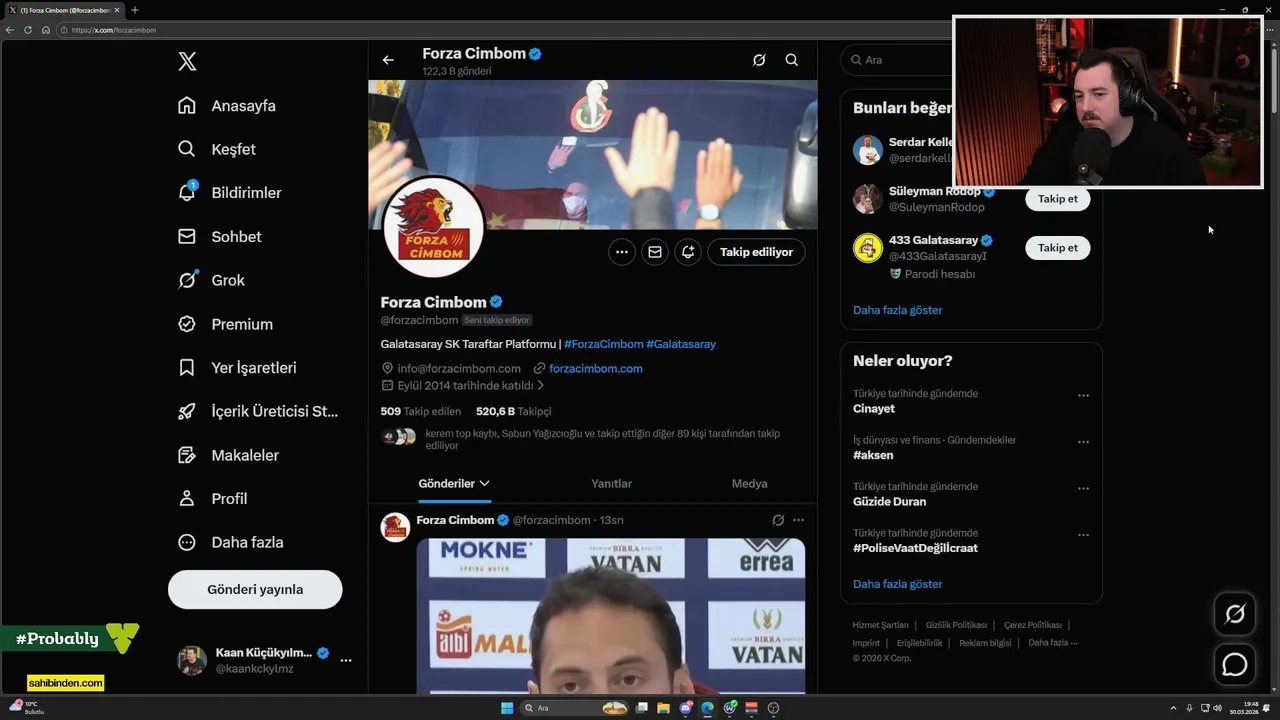Viewport: 1280px width, 720px height.
Task: Open İçerik Üreticisi Studio
Action: pyautogui.click(x=258, y=411)
